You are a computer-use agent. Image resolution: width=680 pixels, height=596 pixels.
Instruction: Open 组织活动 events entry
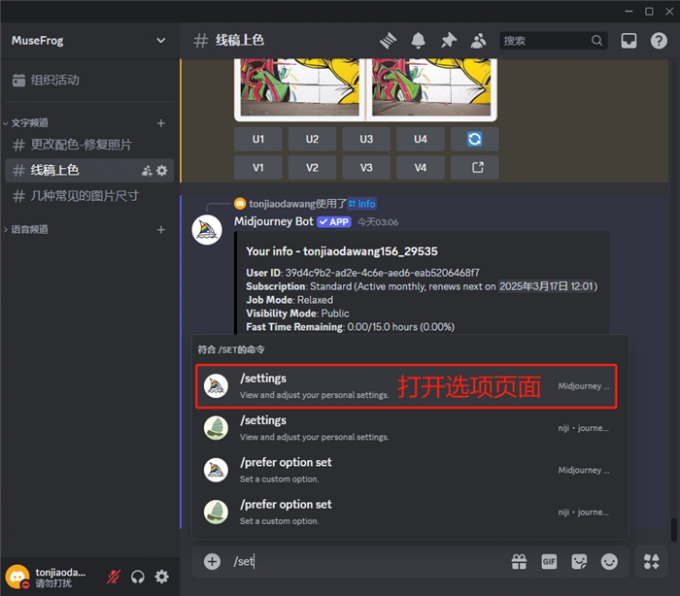click(x=90, y=80)
